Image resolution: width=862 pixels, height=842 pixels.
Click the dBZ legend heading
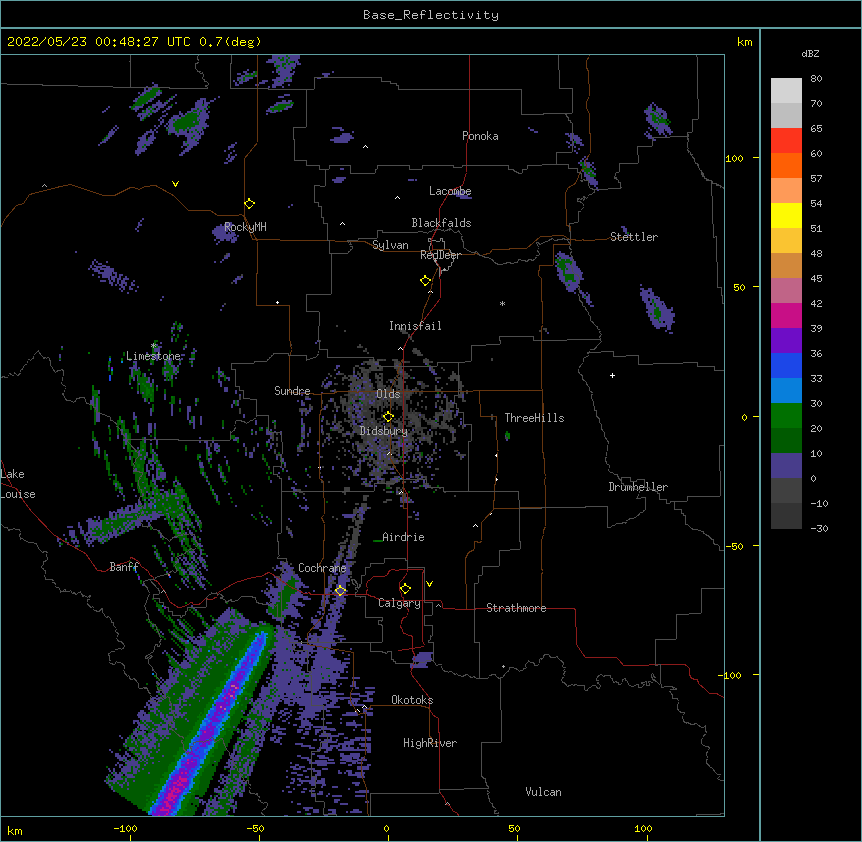click(810, 54)
